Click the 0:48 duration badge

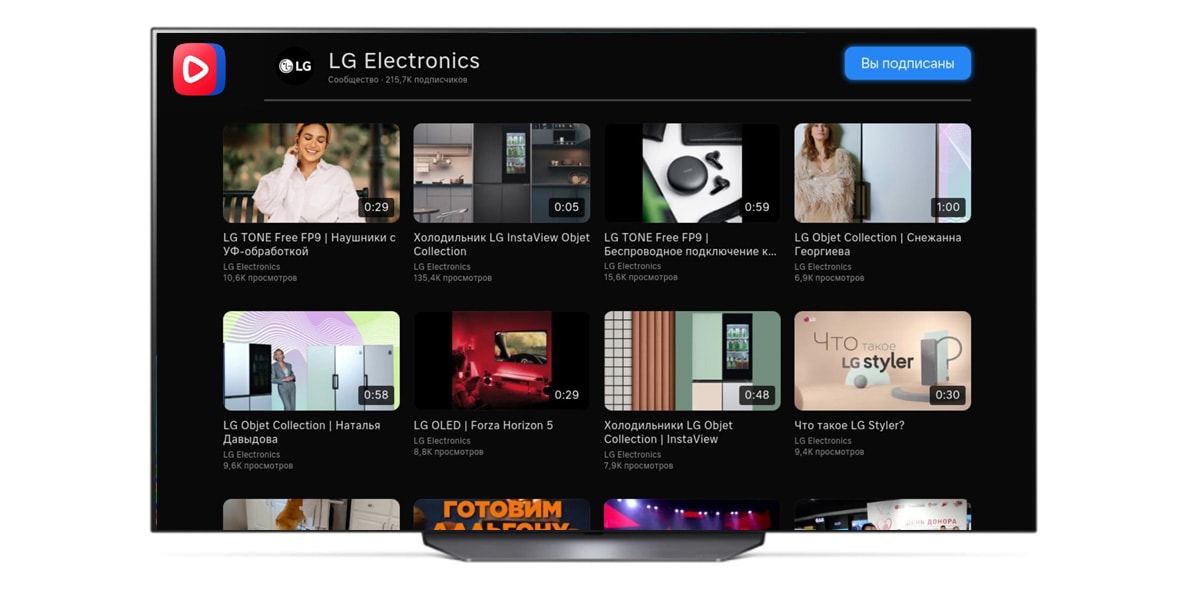click(757, 395)
